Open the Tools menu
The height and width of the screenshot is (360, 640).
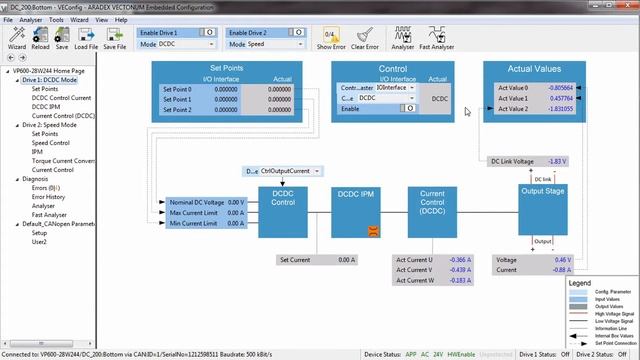click(x=56, y=20)
